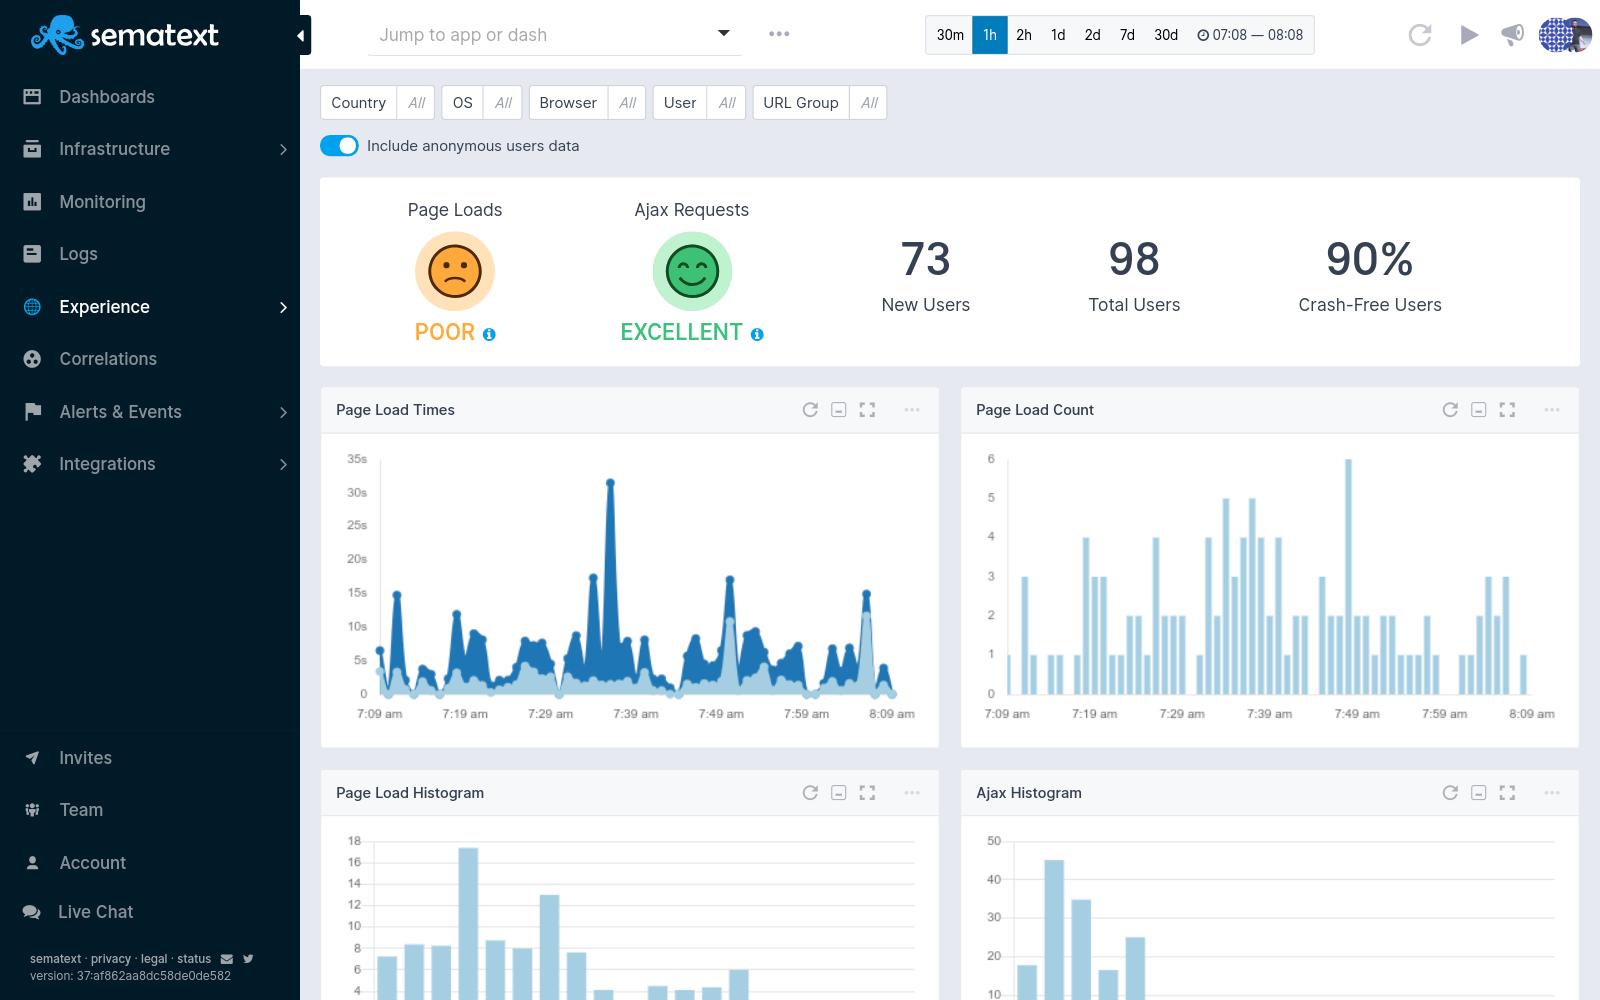Open Dashboards from the sidebar
This screenshot has width=1600, height=1000.
point(106,97)
